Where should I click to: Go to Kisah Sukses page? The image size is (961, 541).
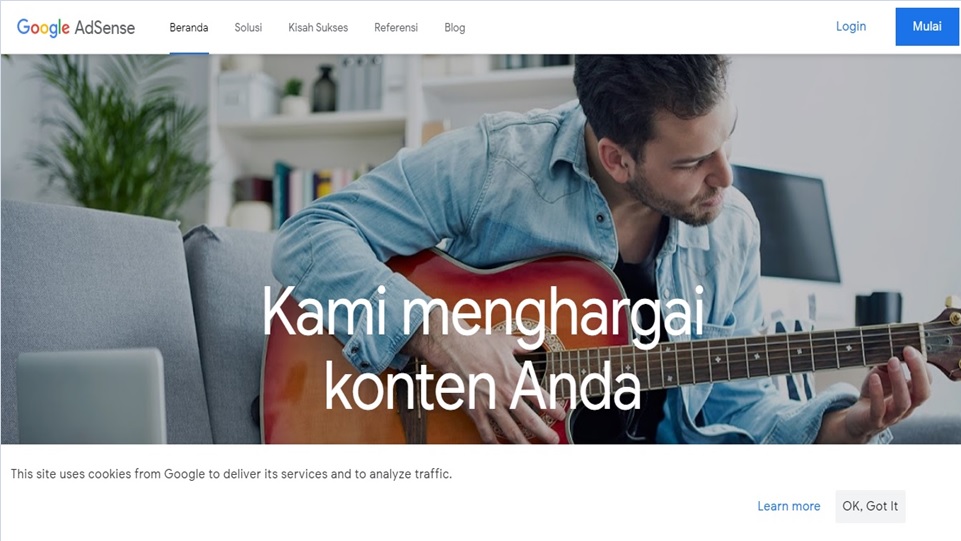(318, 28)
